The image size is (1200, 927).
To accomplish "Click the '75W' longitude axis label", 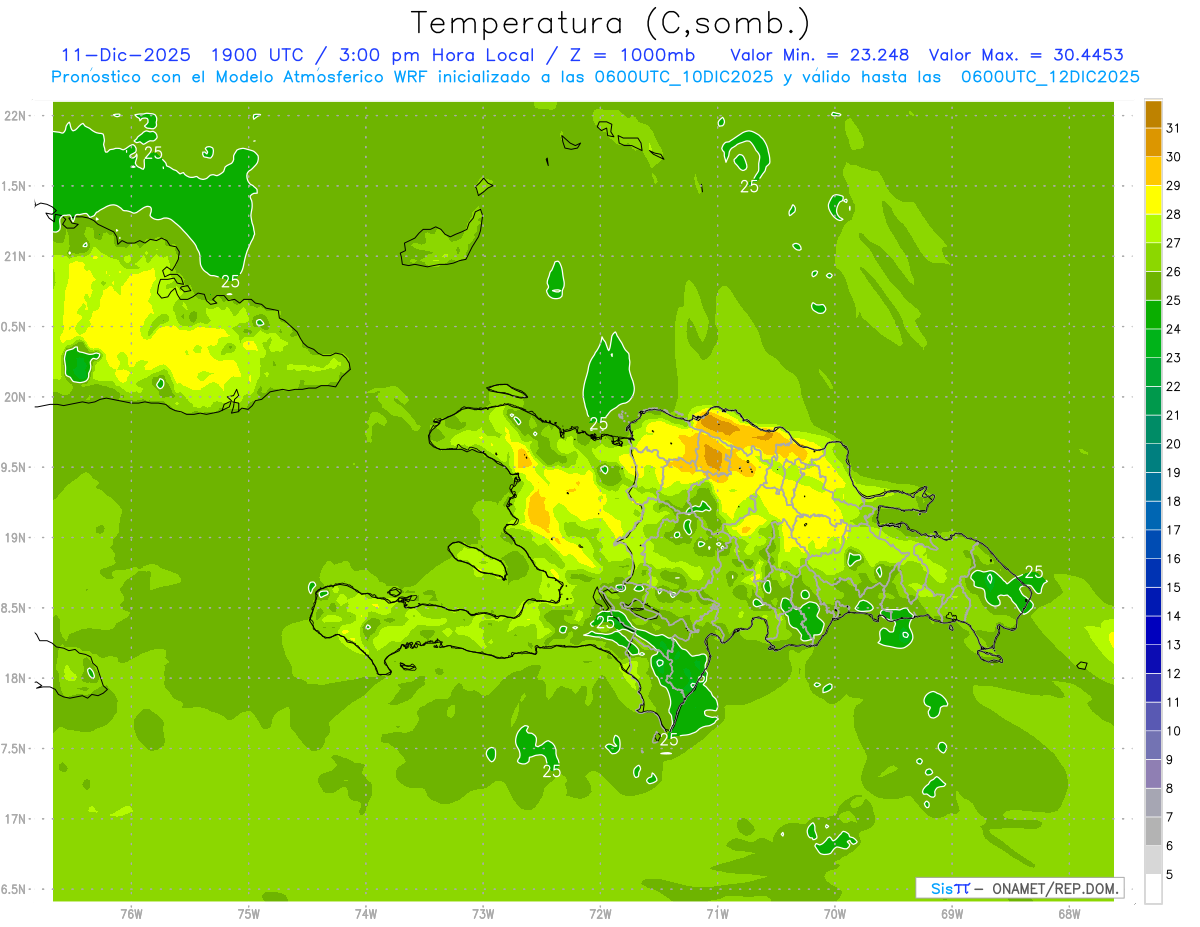I will tap(248, 914).
